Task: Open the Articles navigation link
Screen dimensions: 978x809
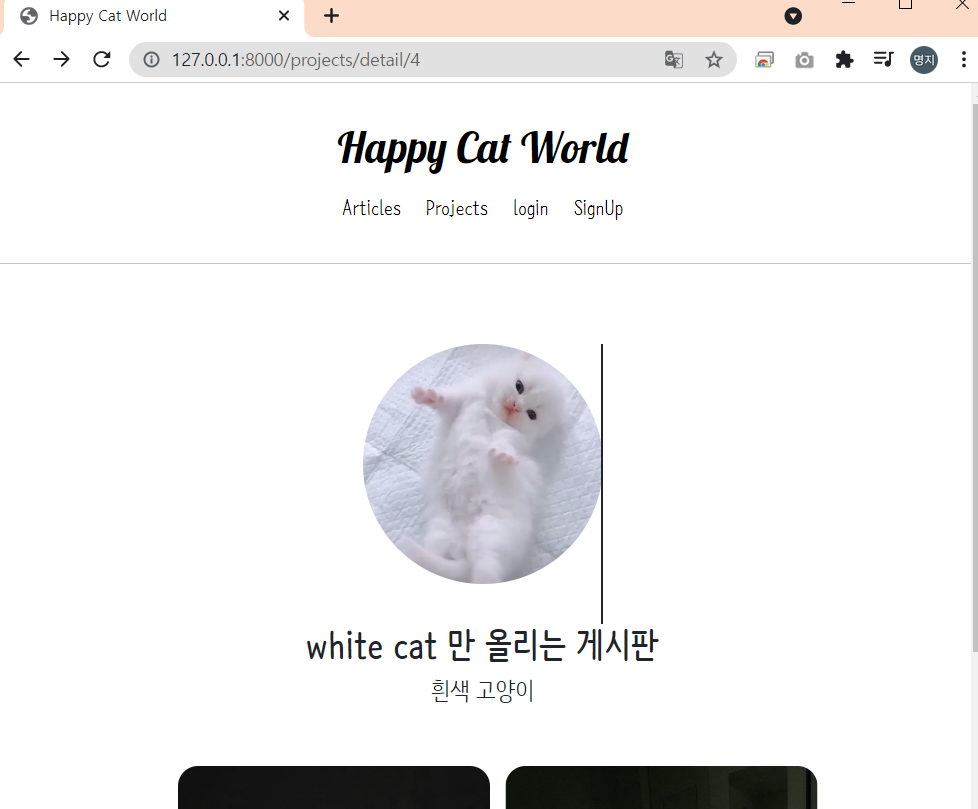Action: click(x=371, y=208)
